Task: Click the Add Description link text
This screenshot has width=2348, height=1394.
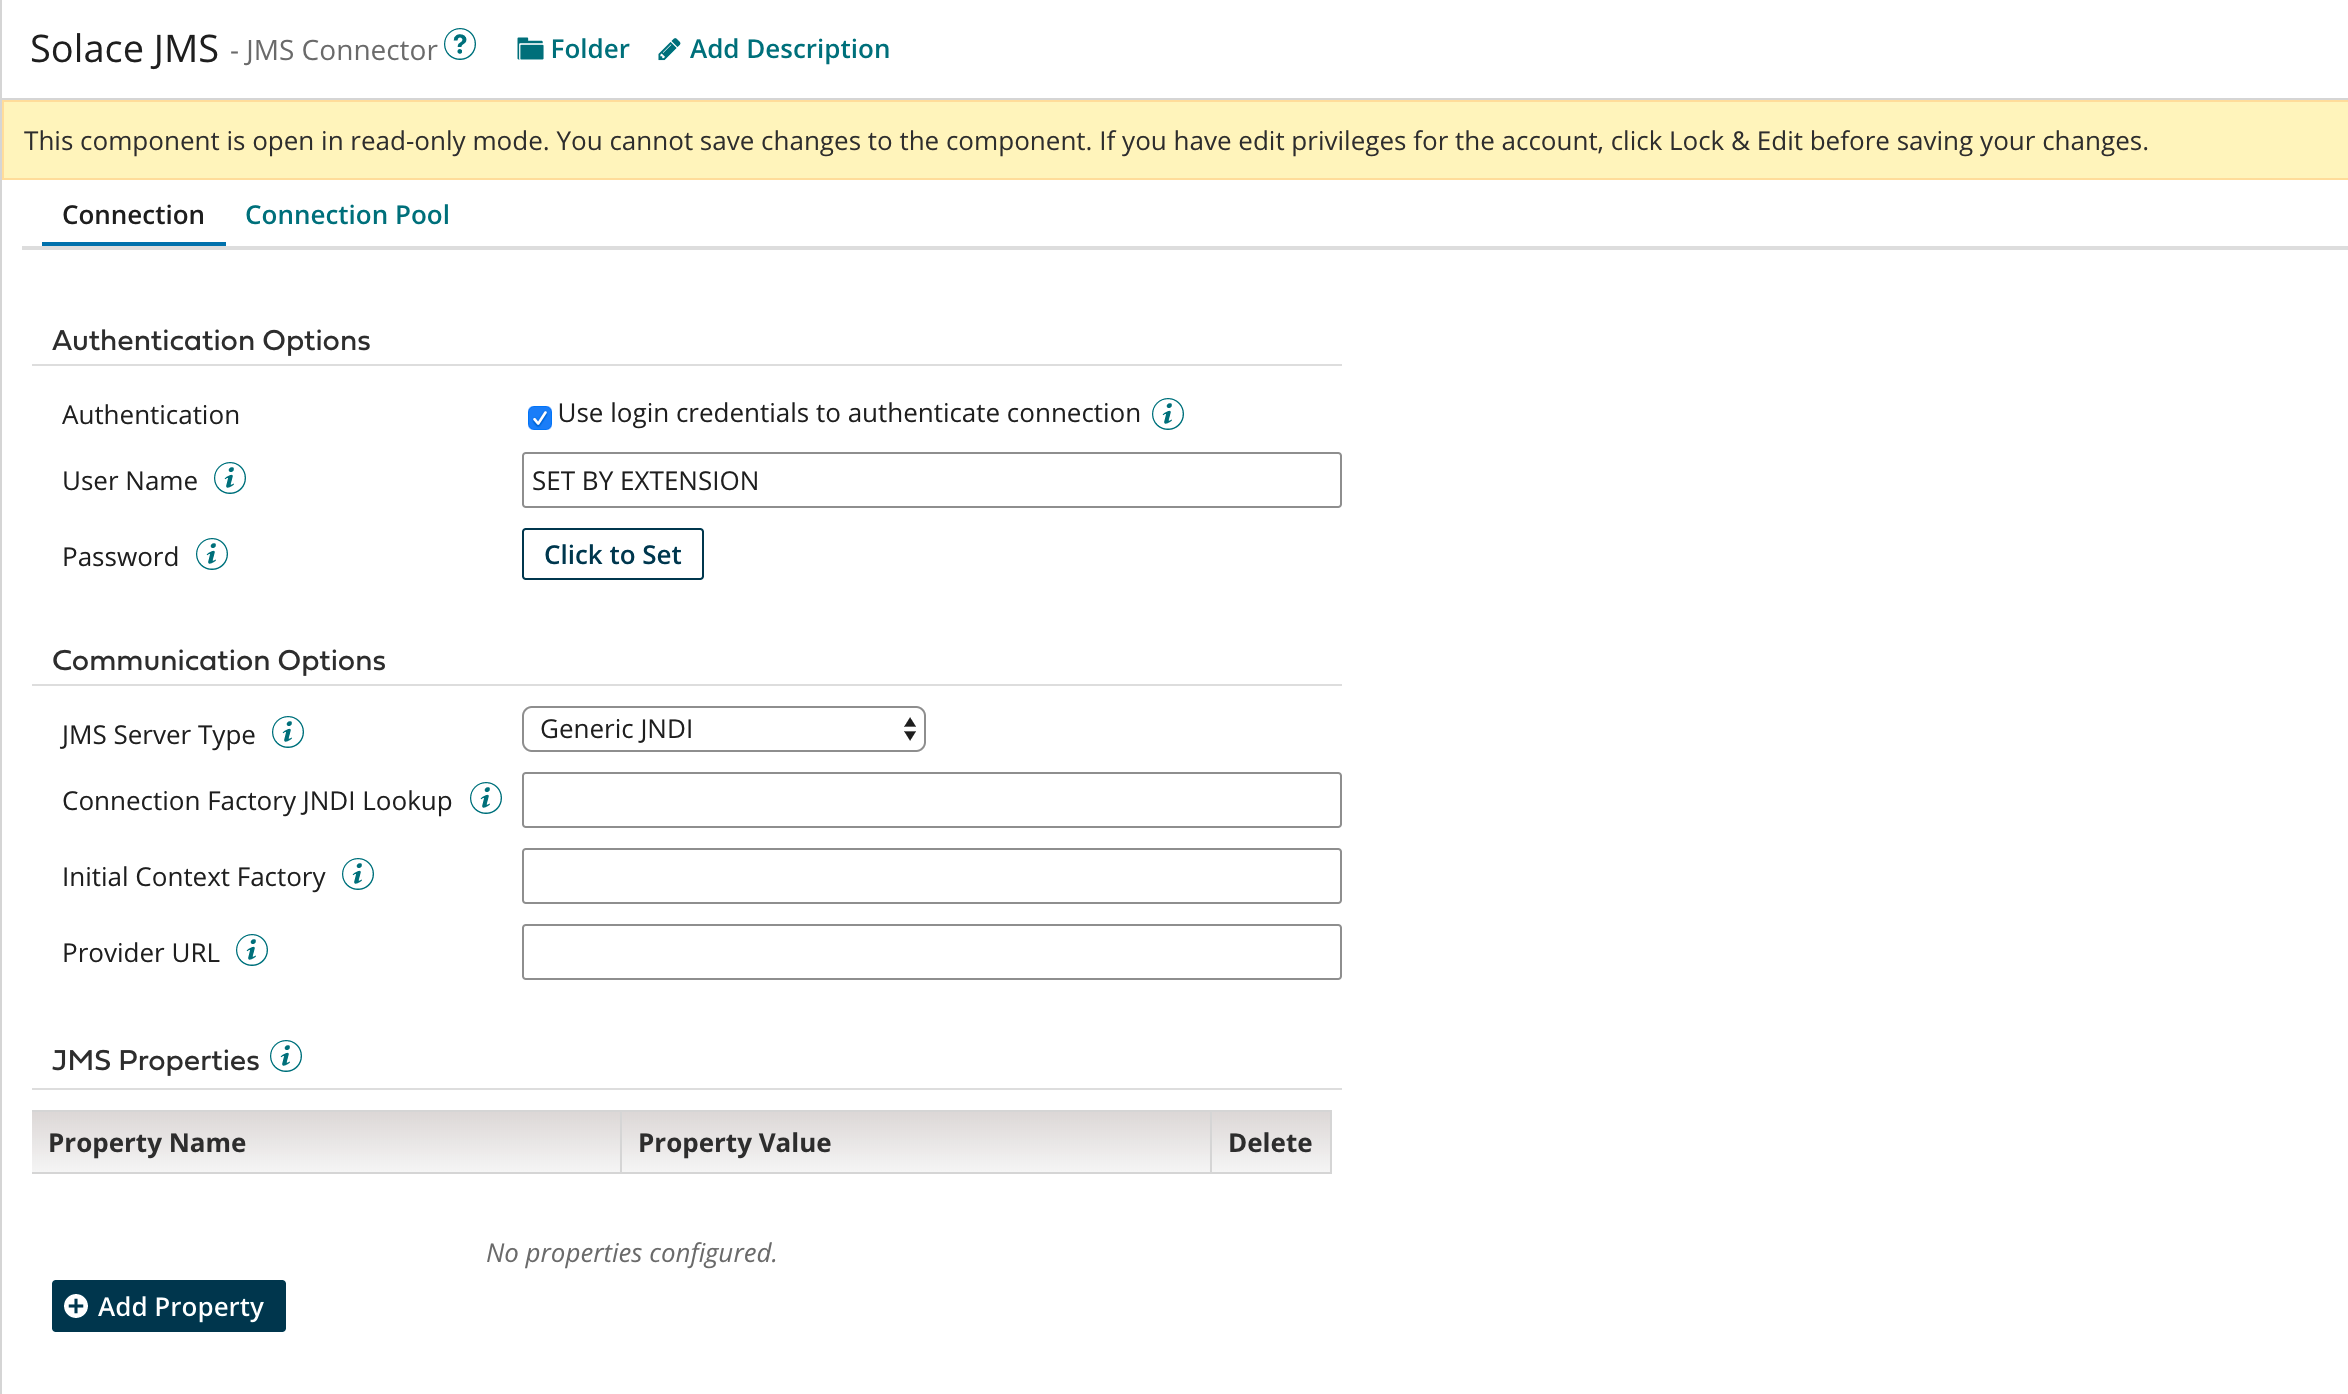Action: coord(790,49)
